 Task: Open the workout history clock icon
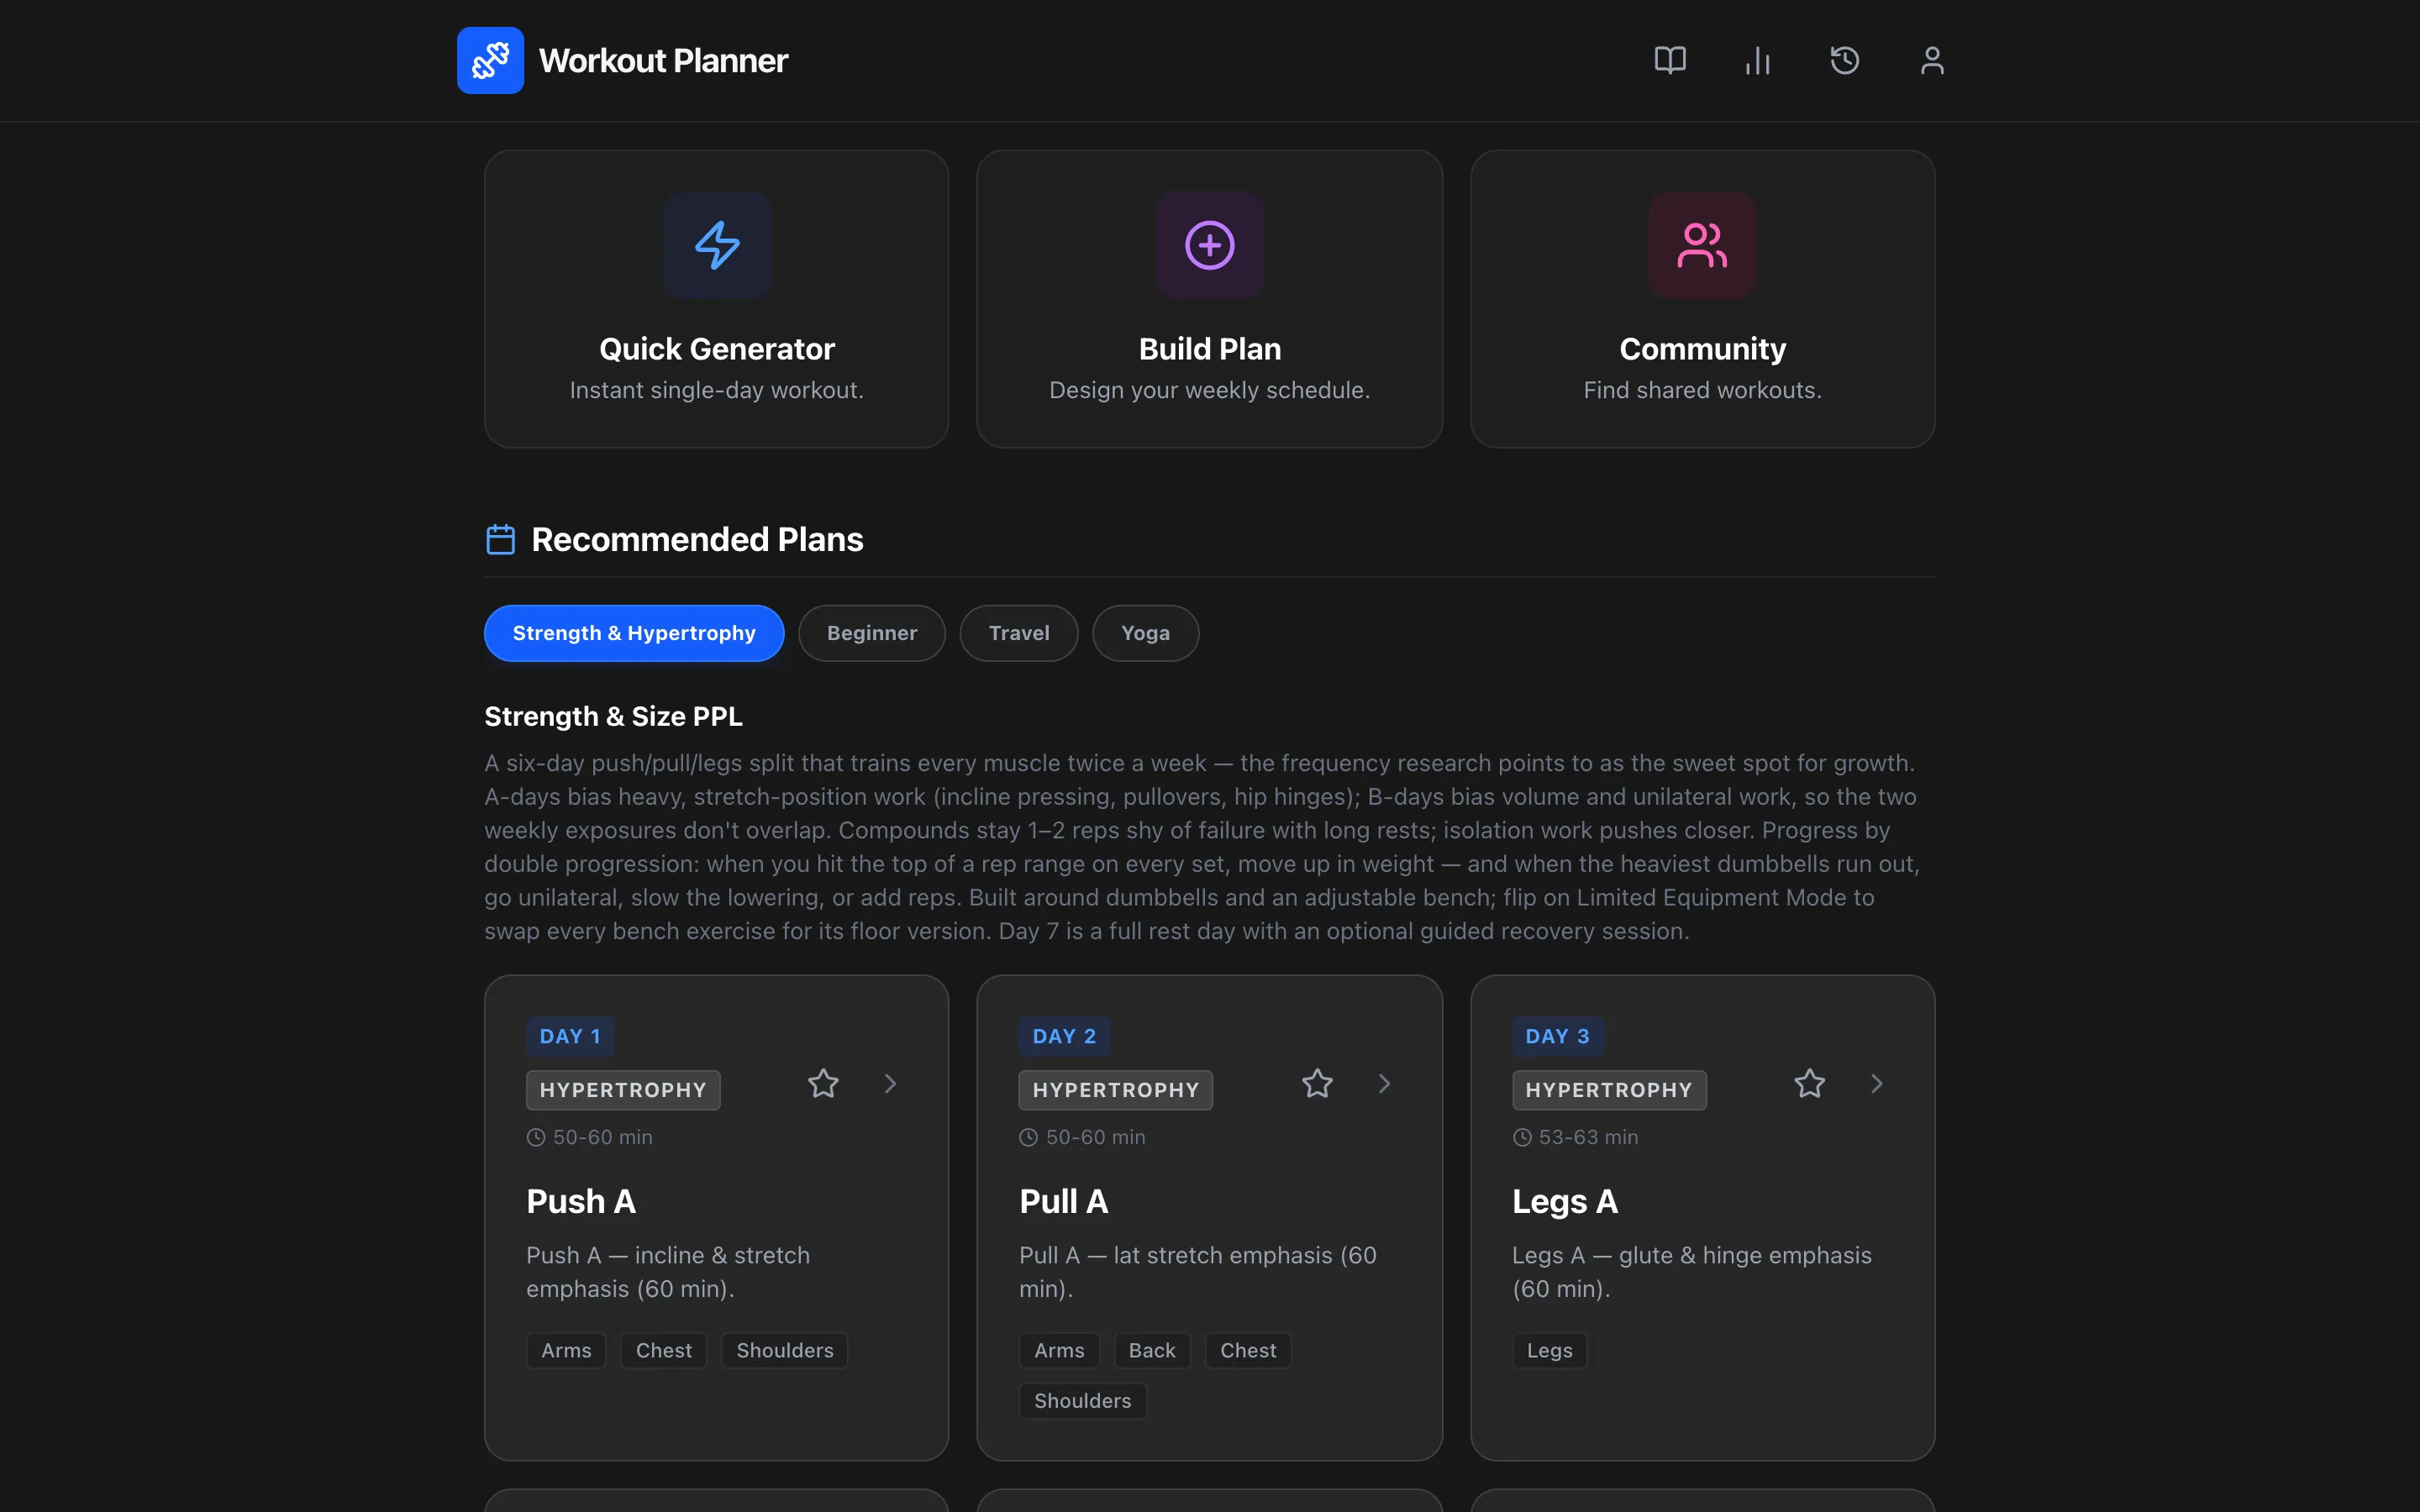coord(1844,60)
